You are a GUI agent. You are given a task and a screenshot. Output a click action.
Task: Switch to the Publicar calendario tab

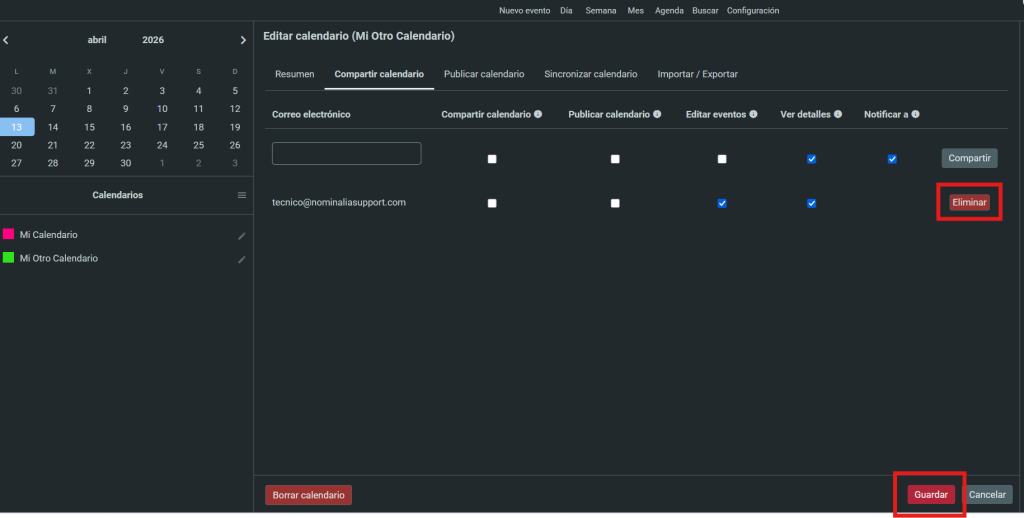point(483,74)
